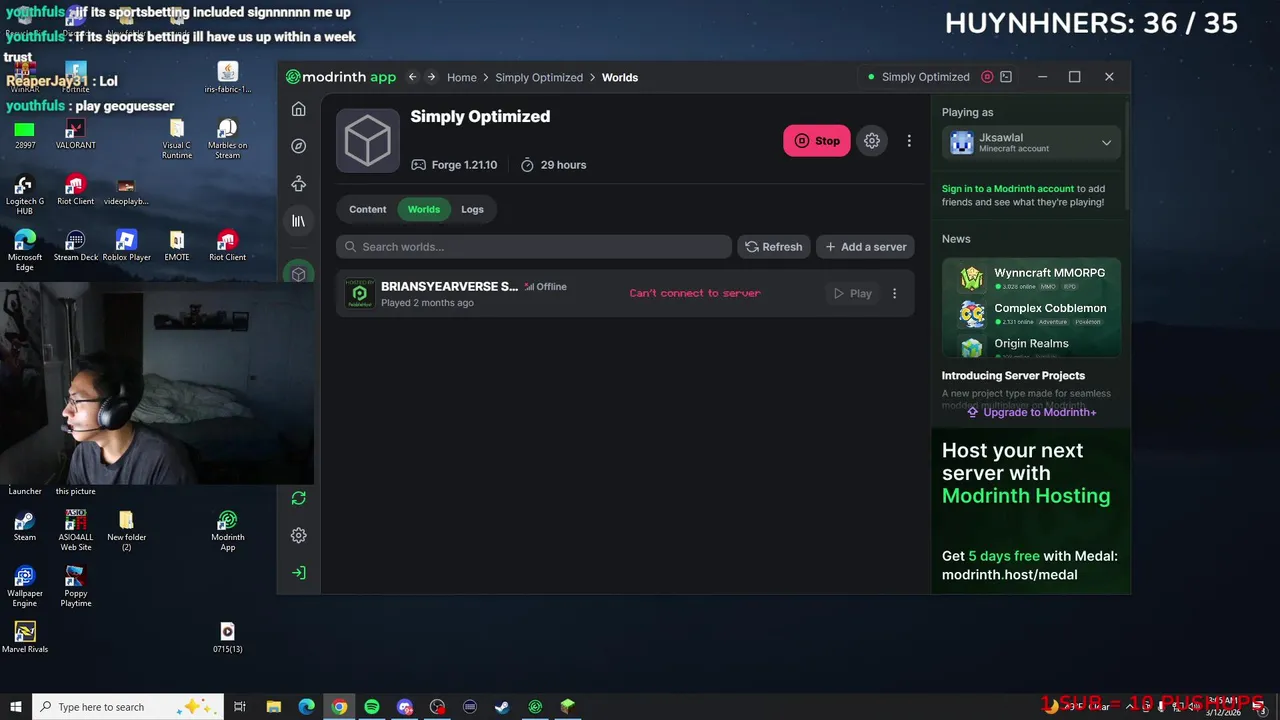Open Task View in the taskbar
Screen dimensions: 1280x720
pyautogui.click(x=240, y=707)
